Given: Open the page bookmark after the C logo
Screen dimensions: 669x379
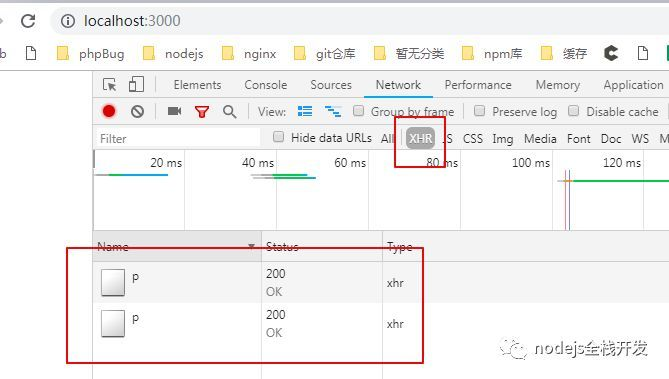Looking at the screenshot, I should 643,53.
